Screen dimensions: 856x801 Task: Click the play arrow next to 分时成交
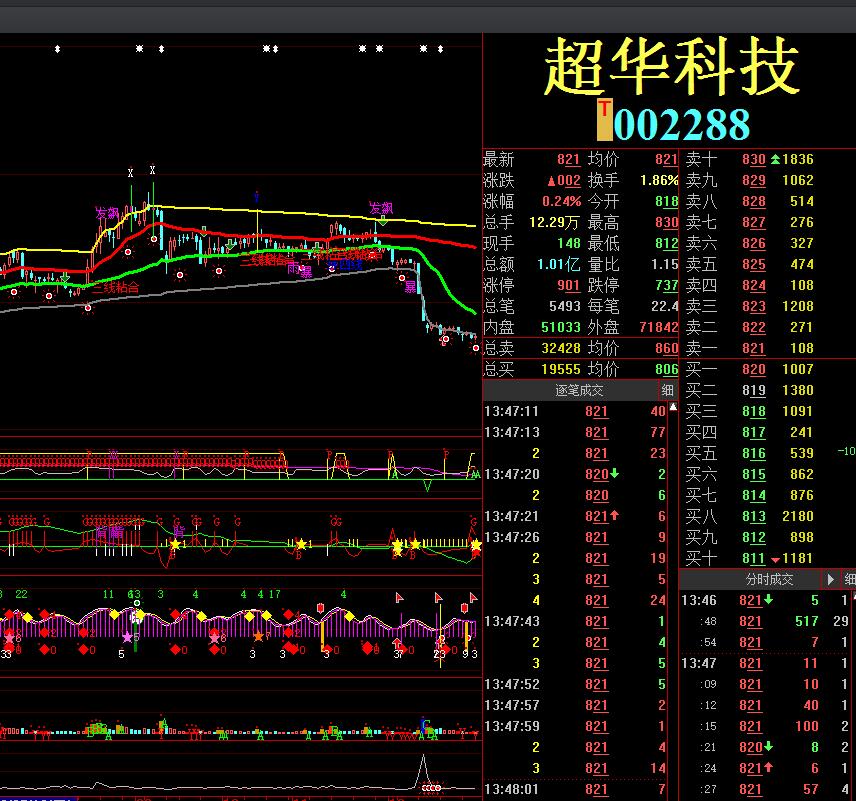(830, 579)
